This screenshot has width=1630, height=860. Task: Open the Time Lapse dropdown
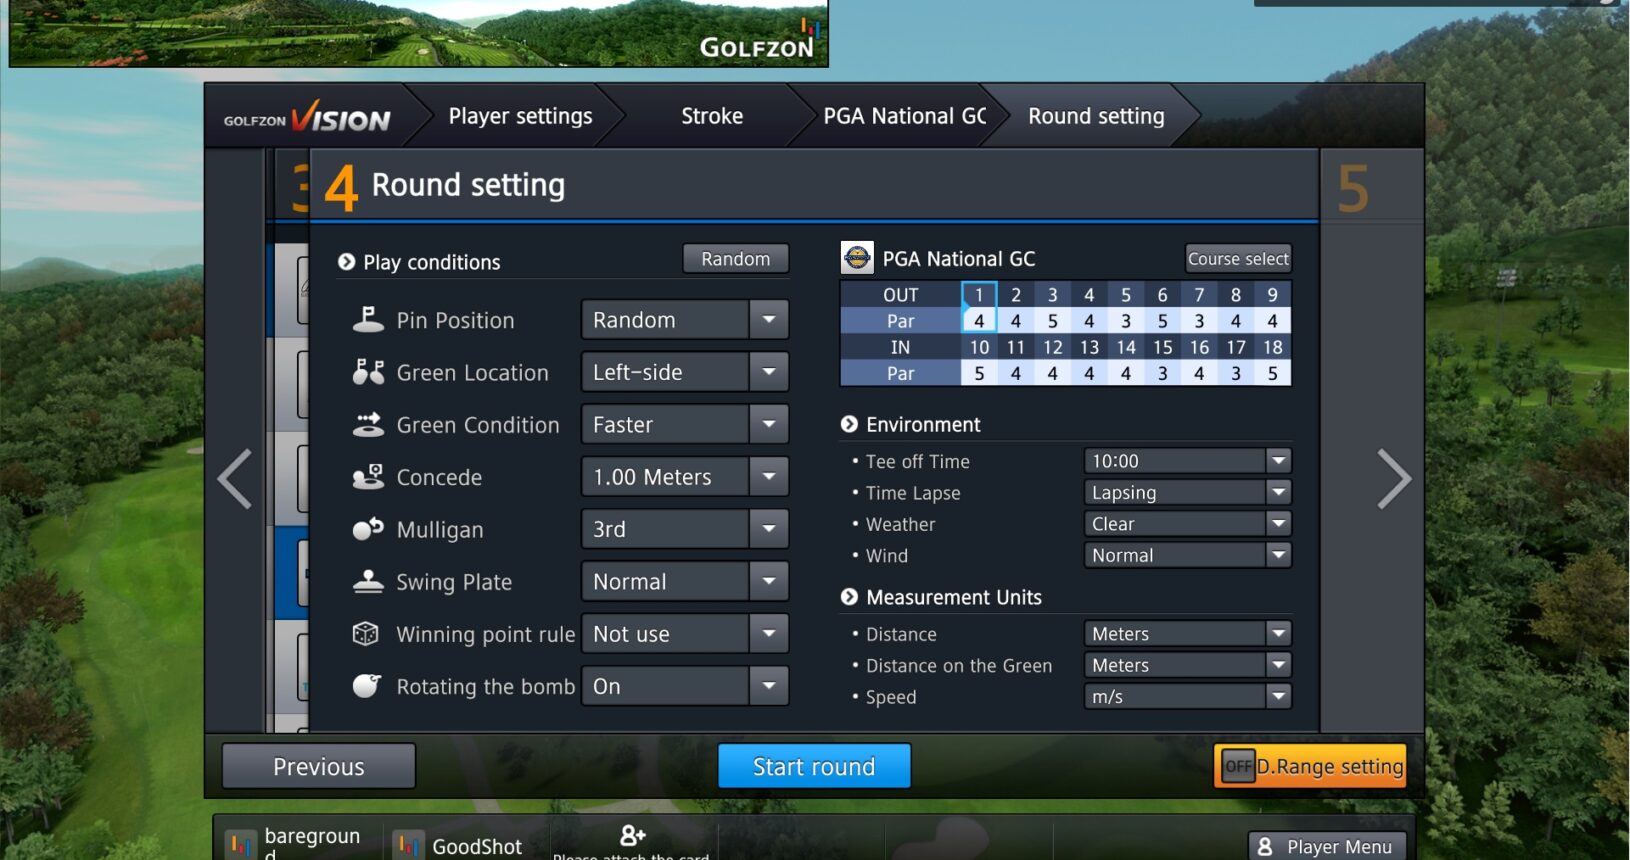pos(1188,492)
